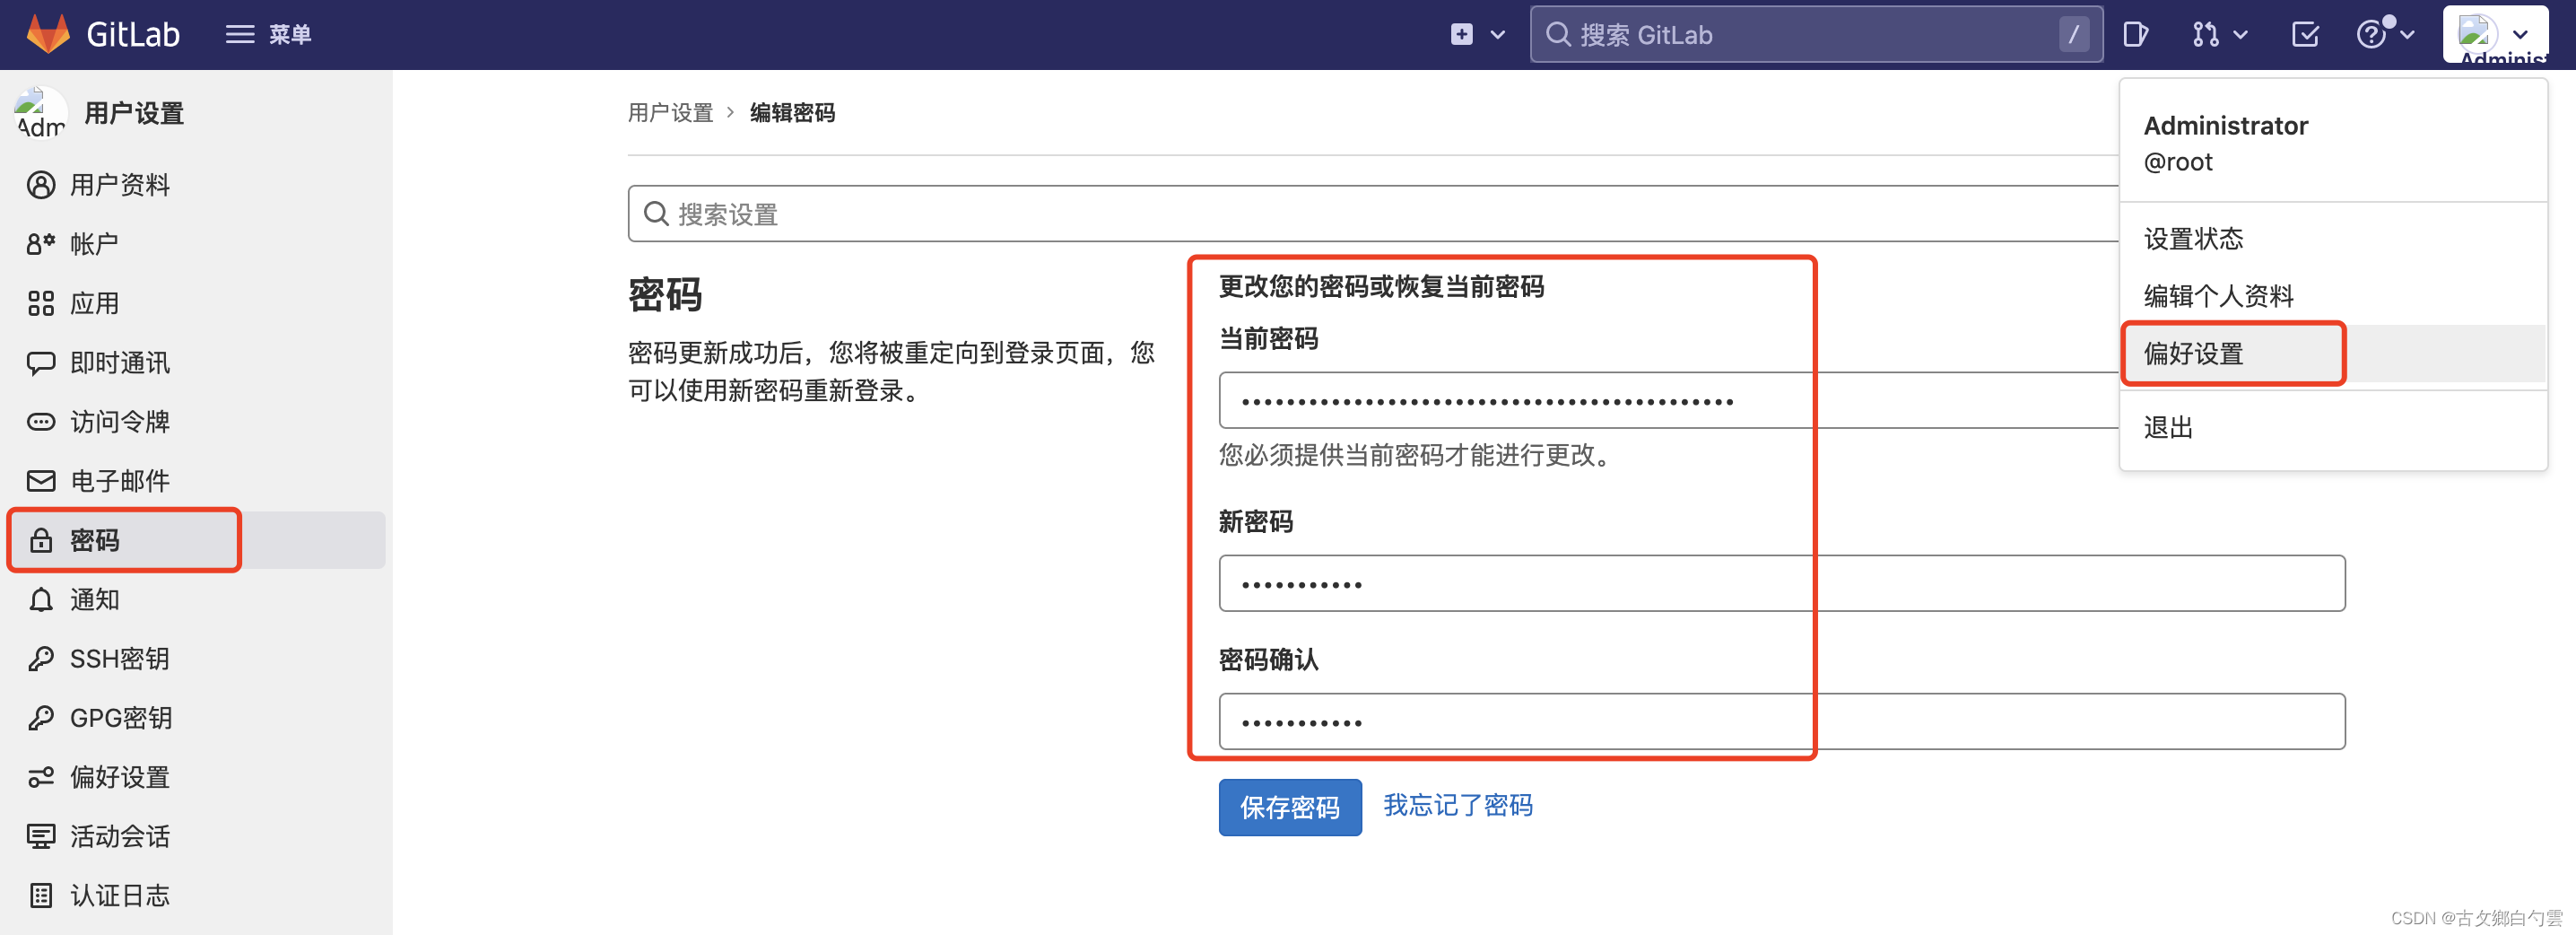Click the 即时通讯 chat bubble icon
2576x935 pixels.
[40, 362]
